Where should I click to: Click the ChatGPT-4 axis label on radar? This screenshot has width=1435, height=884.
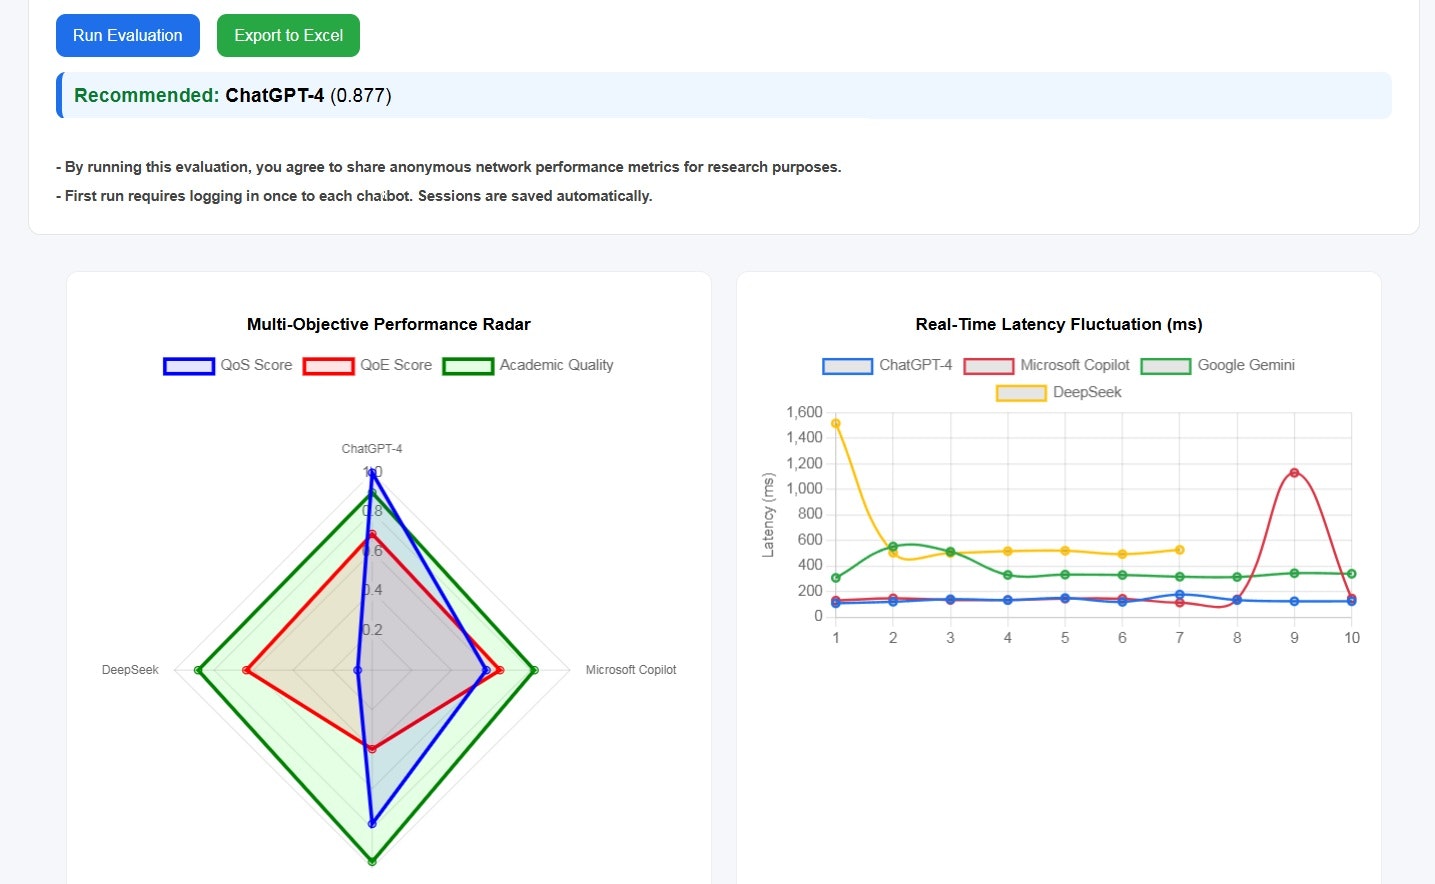pyautogui.click(x=372, y=449)
